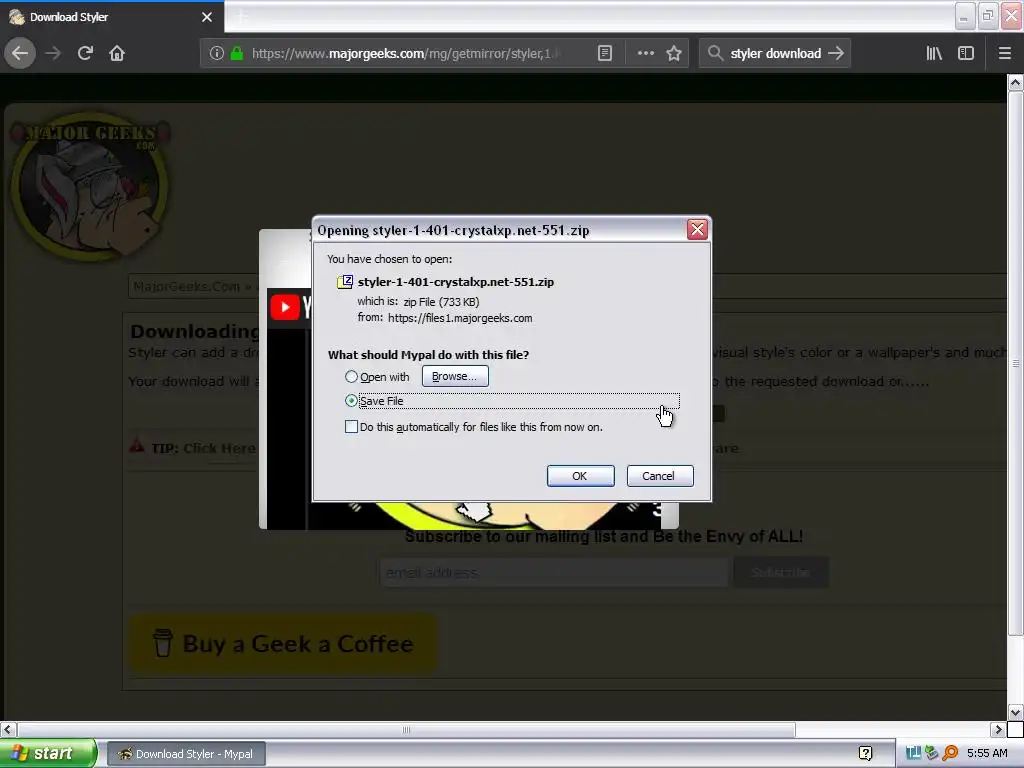
Task: Click the MajorGeeks logo image
Action: (x=91, y=189)
